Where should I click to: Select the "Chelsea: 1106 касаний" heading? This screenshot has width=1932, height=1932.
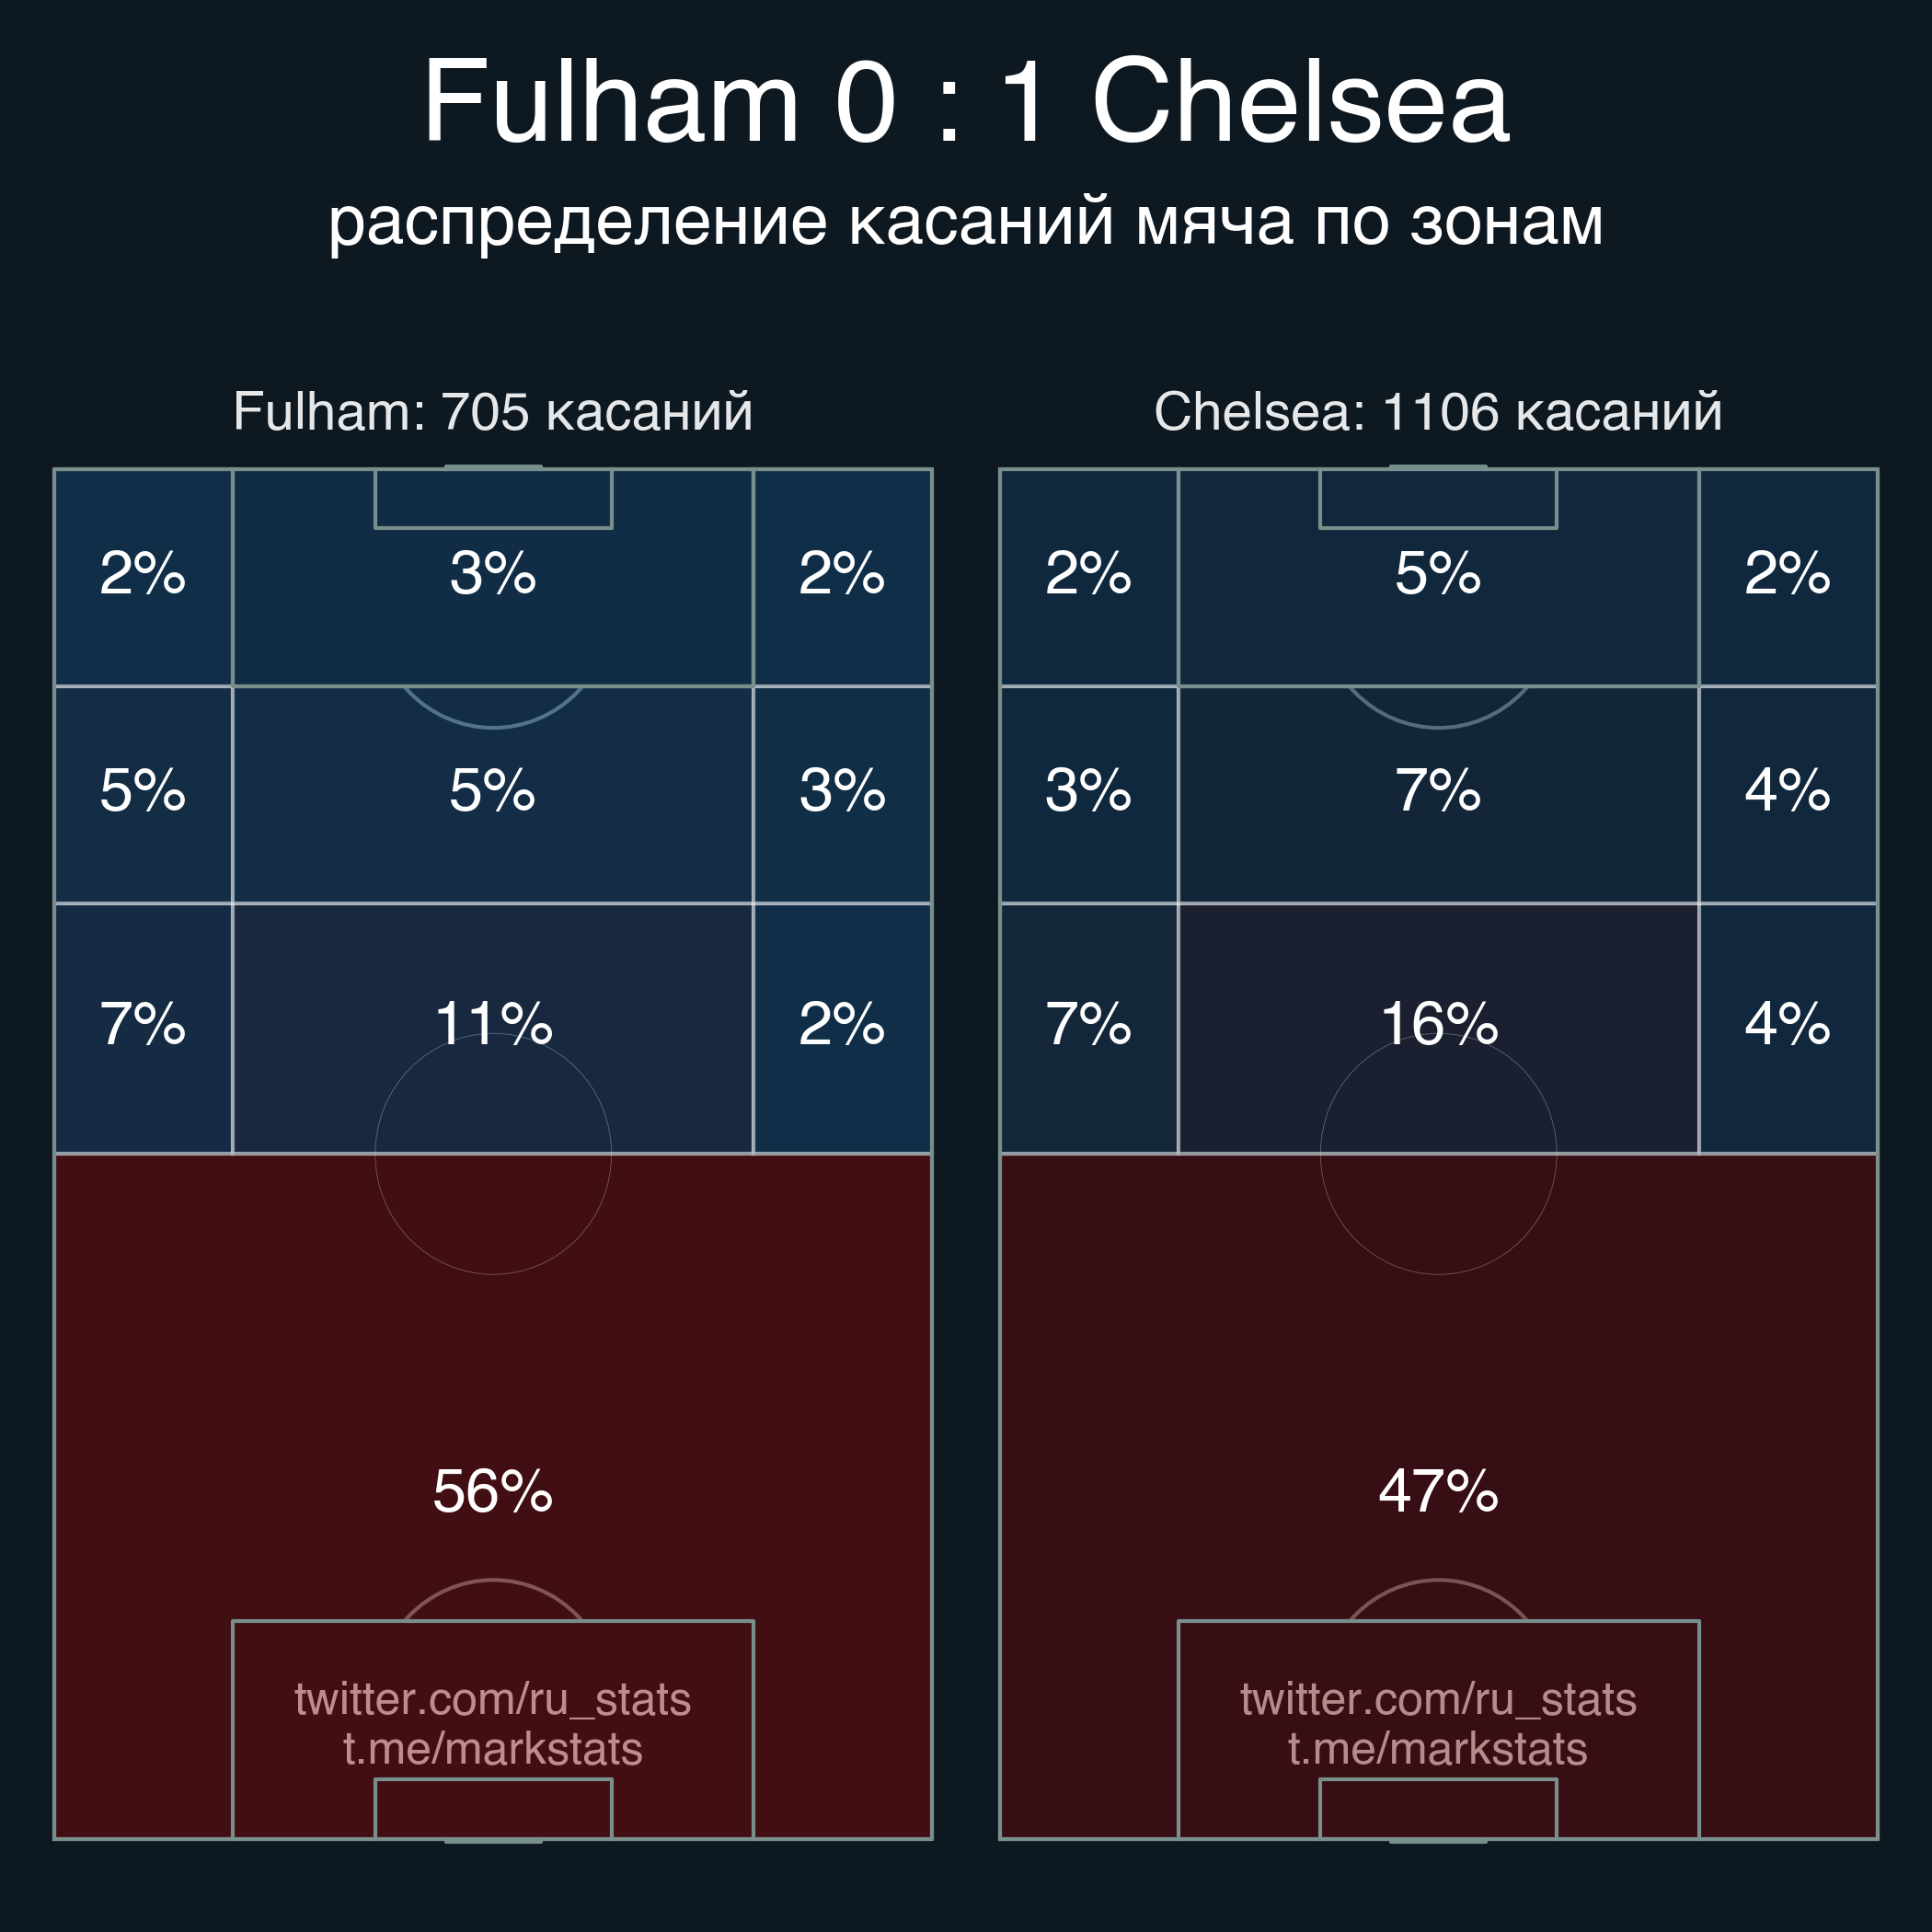click(x=1438, y=411)
